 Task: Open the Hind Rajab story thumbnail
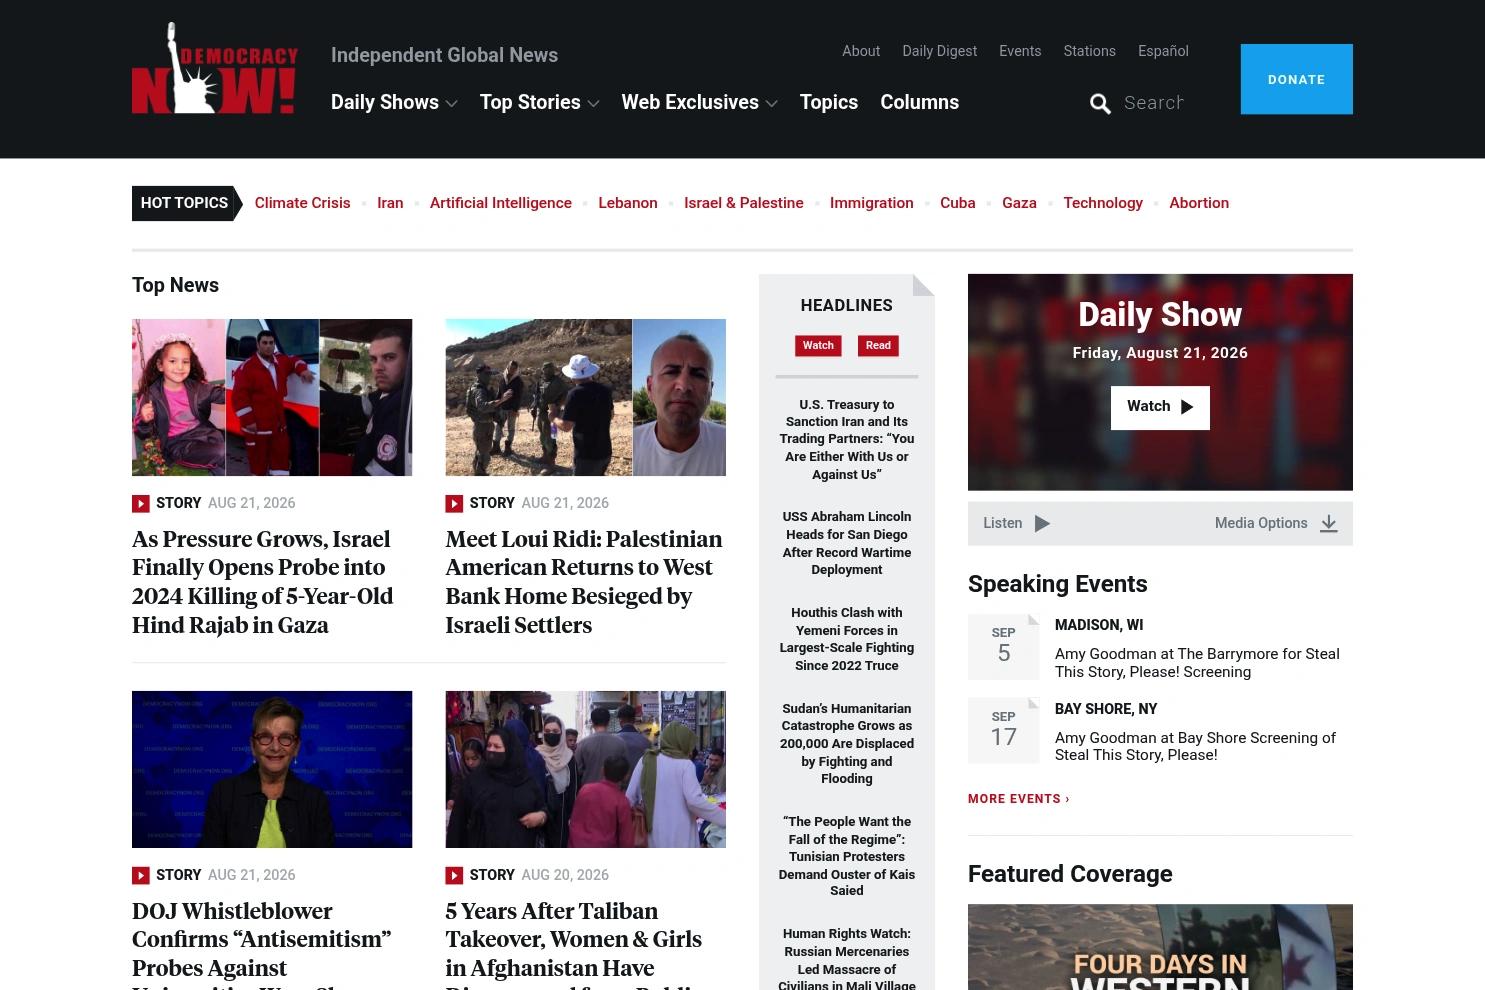272,397
